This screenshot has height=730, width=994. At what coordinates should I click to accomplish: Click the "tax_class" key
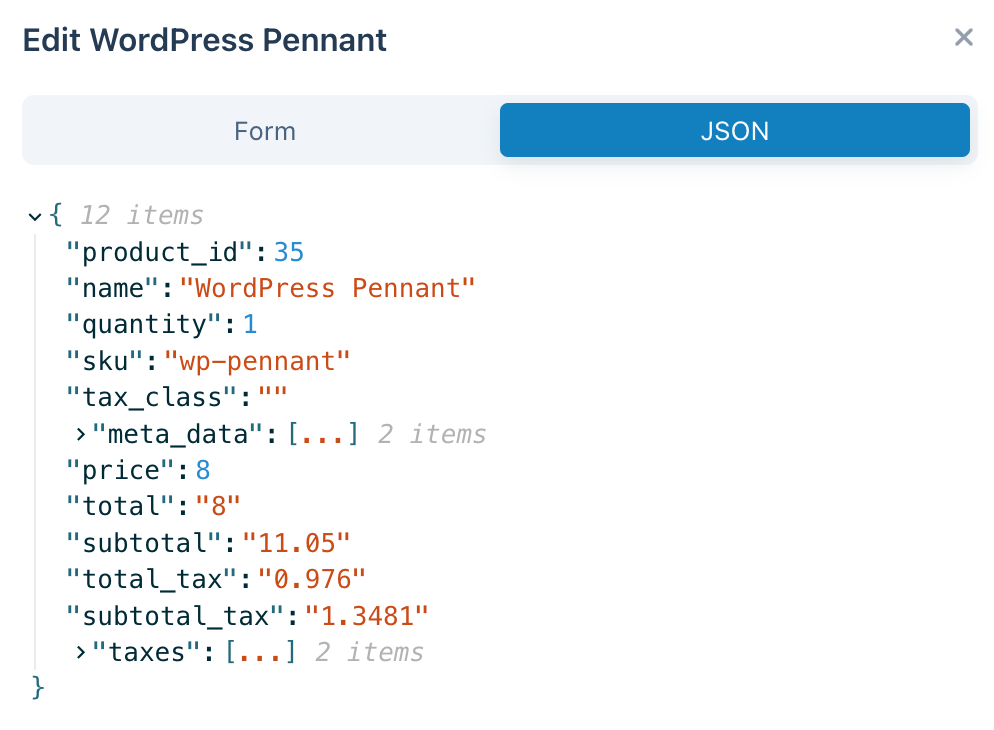pos(152,397)
